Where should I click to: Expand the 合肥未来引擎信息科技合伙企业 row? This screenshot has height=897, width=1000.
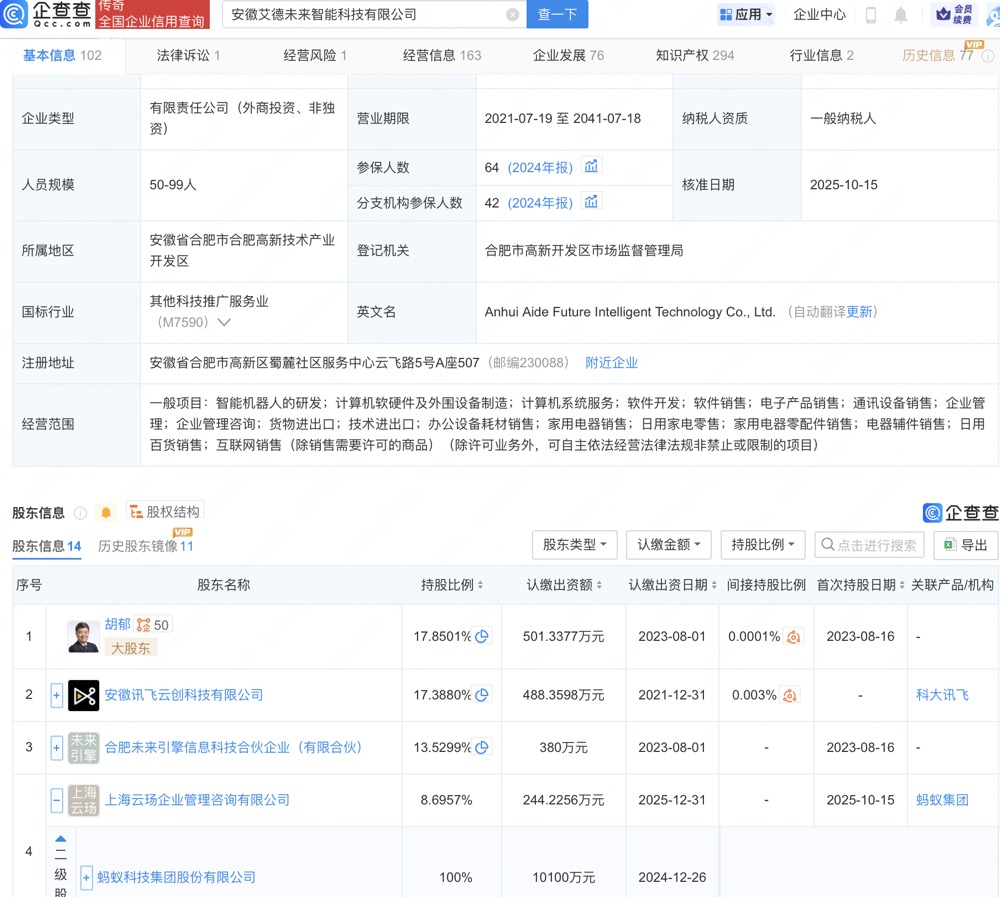click(x=57, y=748)
